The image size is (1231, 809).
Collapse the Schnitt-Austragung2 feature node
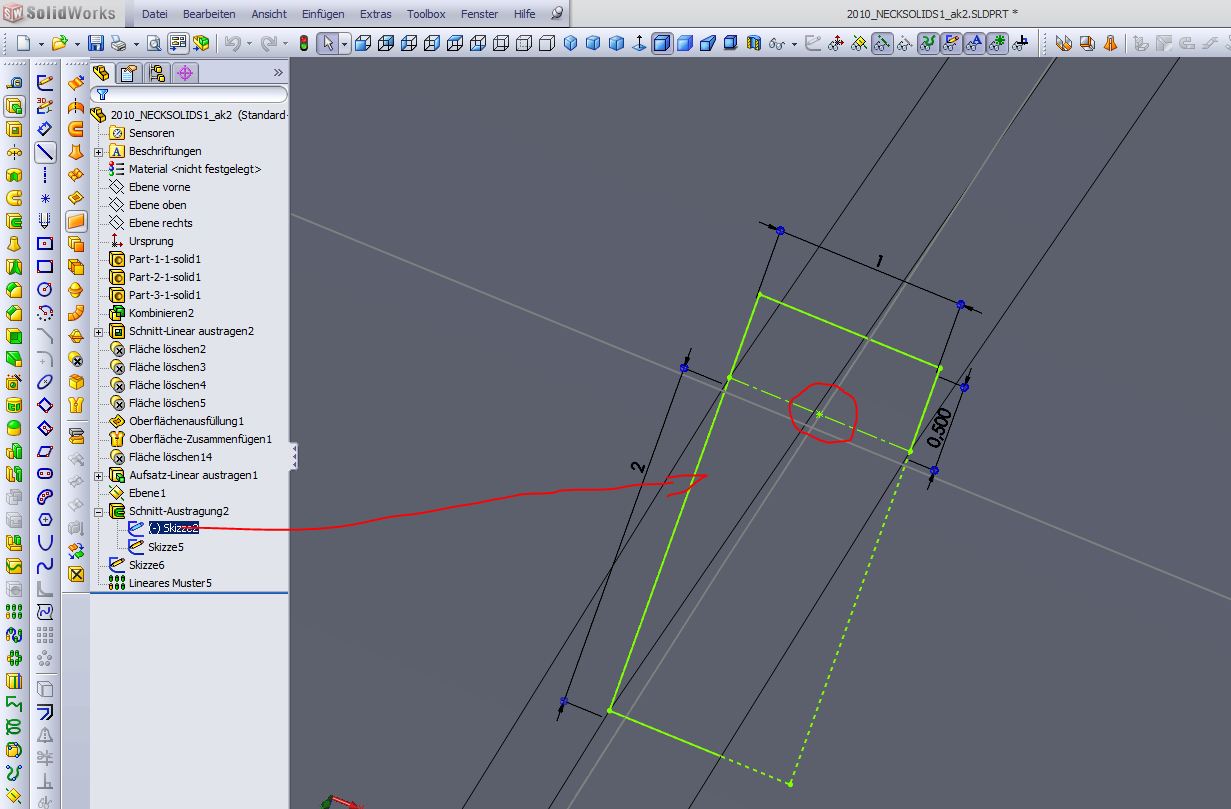point(99,511)
